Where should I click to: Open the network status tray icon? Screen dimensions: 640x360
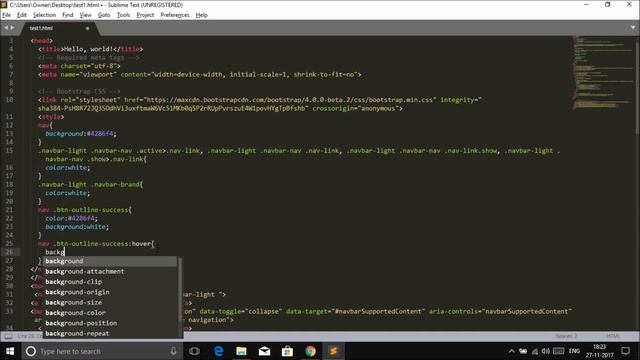point(534,351)
